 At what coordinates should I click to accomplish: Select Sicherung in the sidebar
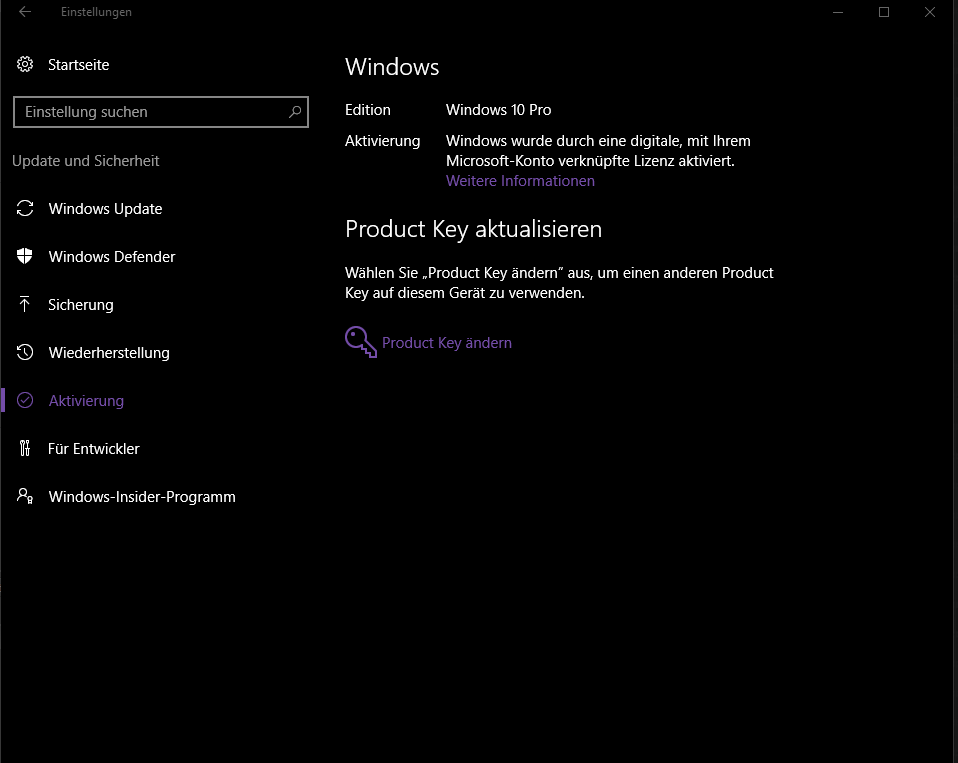pyautogui.click(x=81, y=305)
